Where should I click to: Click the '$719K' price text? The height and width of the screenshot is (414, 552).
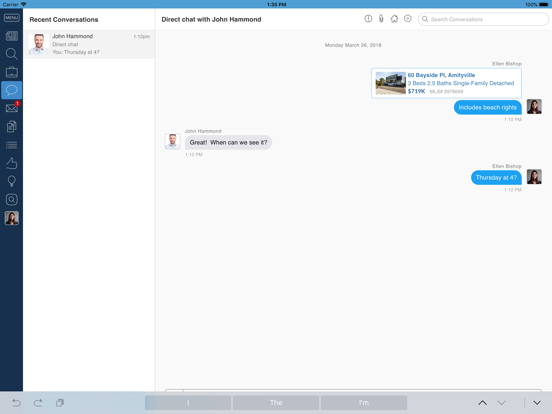416,91
